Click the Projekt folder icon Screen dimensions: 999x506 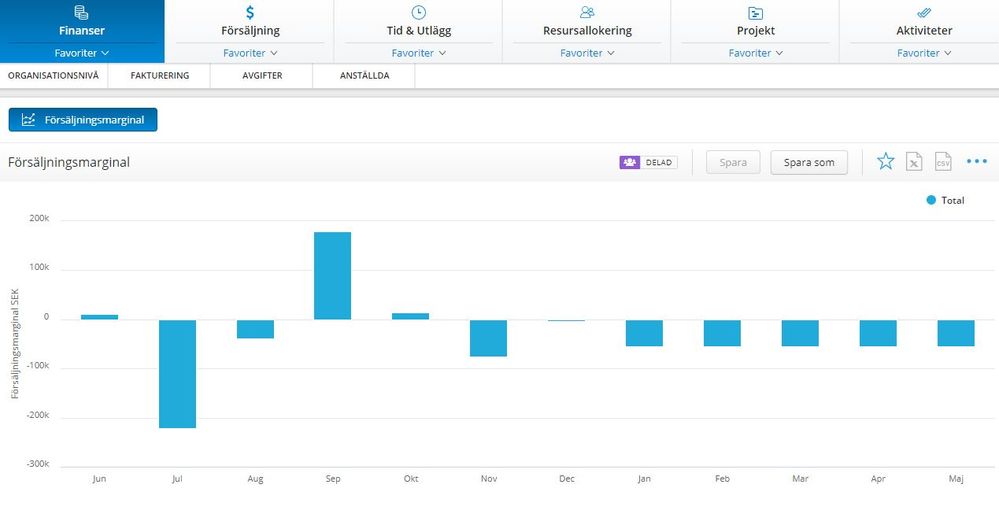[x=755, y=13]
